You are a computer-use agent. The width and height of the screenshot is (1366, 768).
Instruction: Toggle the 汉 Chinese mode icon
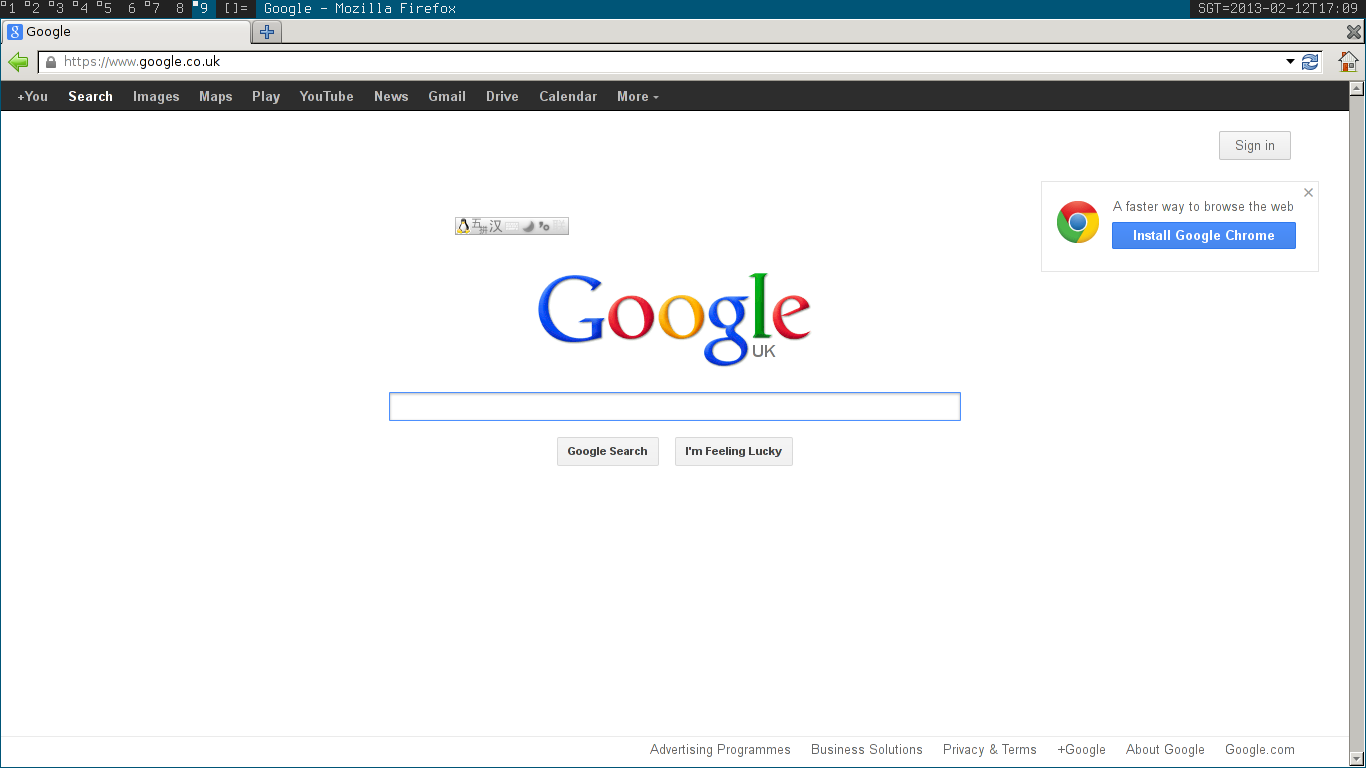496,227
